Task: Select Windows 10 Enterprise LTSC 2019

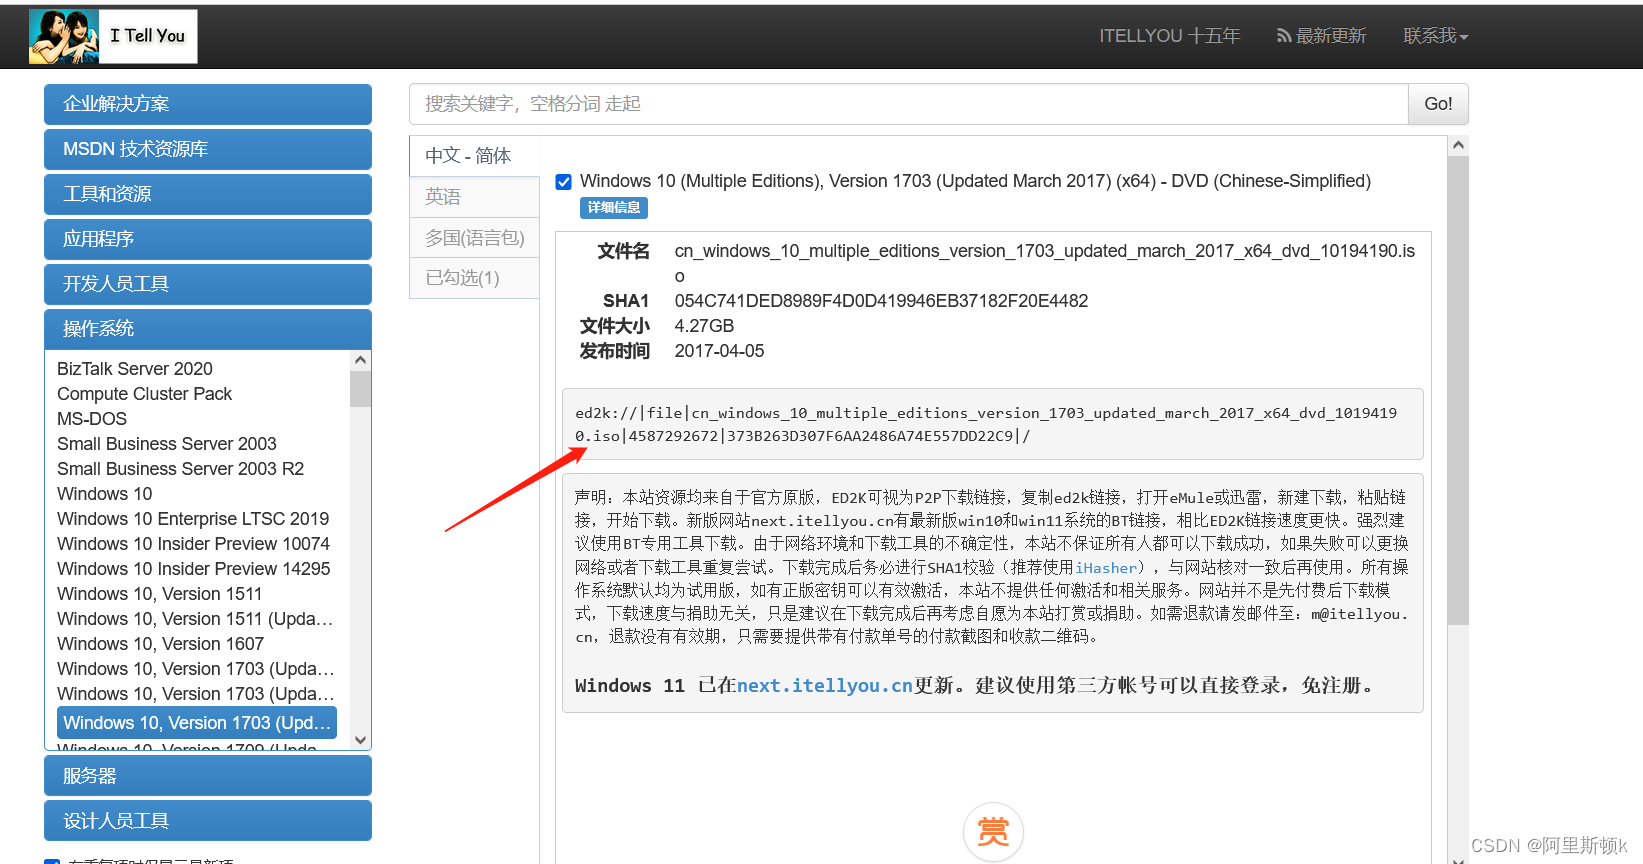Action: (193, 519)
